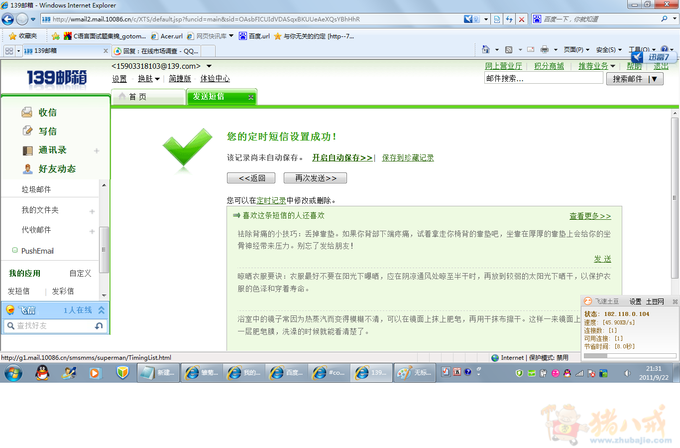
Task: Open the 体验中心 link
Action: [215, 78]
